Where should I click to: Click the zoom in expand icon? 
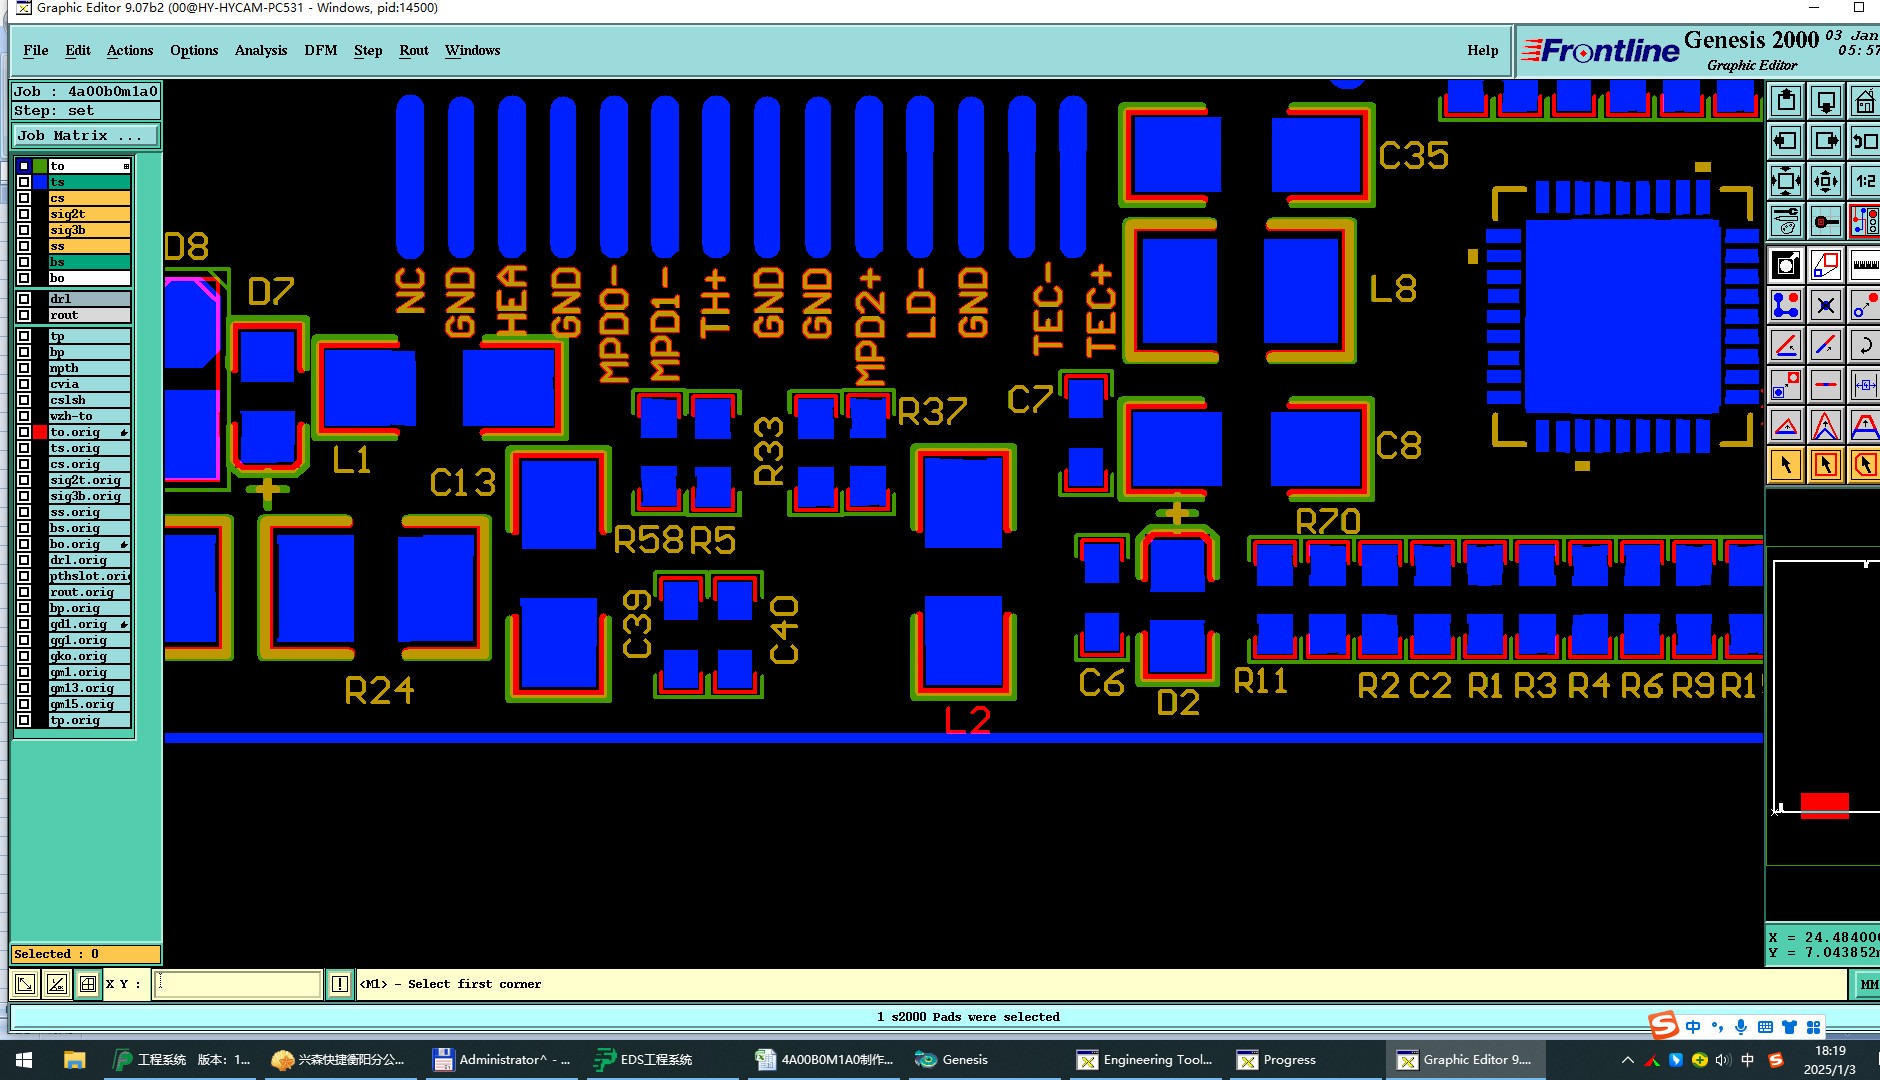pos(1786,181)
